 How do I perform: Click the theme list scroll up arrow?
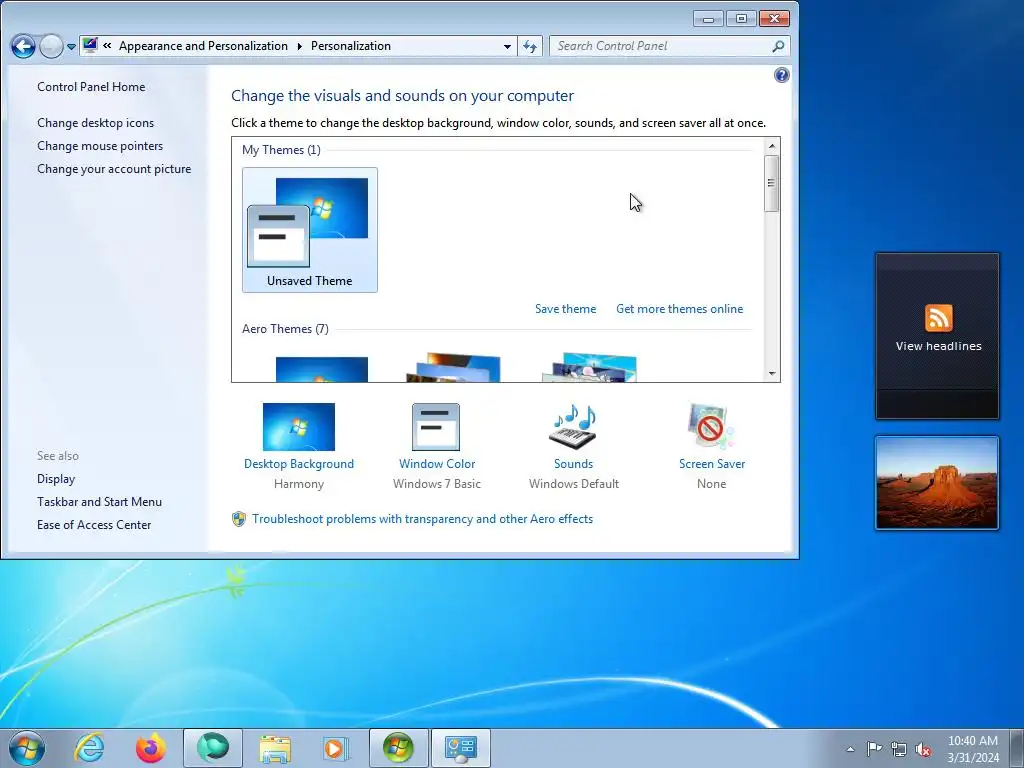point(771,146)
